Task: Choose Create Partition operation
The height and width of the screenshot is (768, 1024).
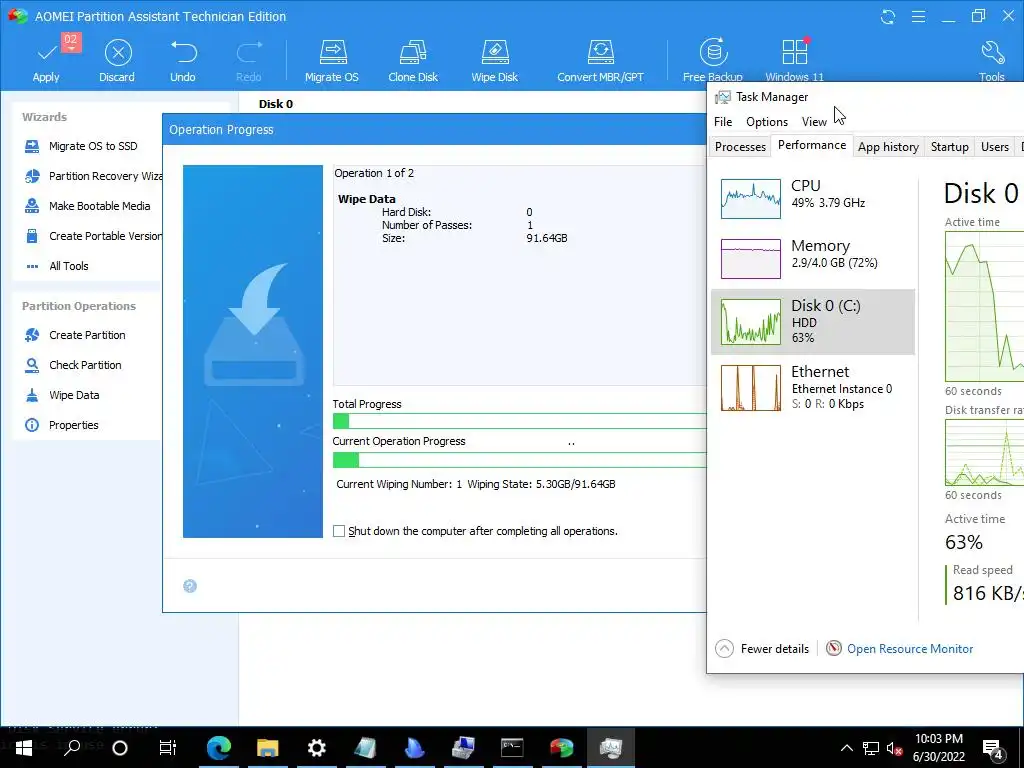Action: pyautogui.click(x=74, y=335)
